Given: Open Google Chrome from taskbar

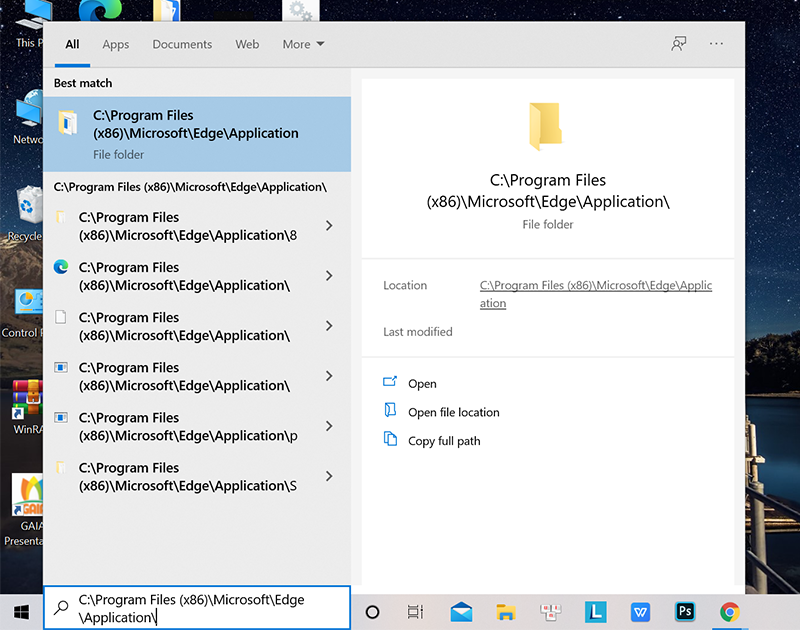Looking at the screenshot, I should (730, 612).
